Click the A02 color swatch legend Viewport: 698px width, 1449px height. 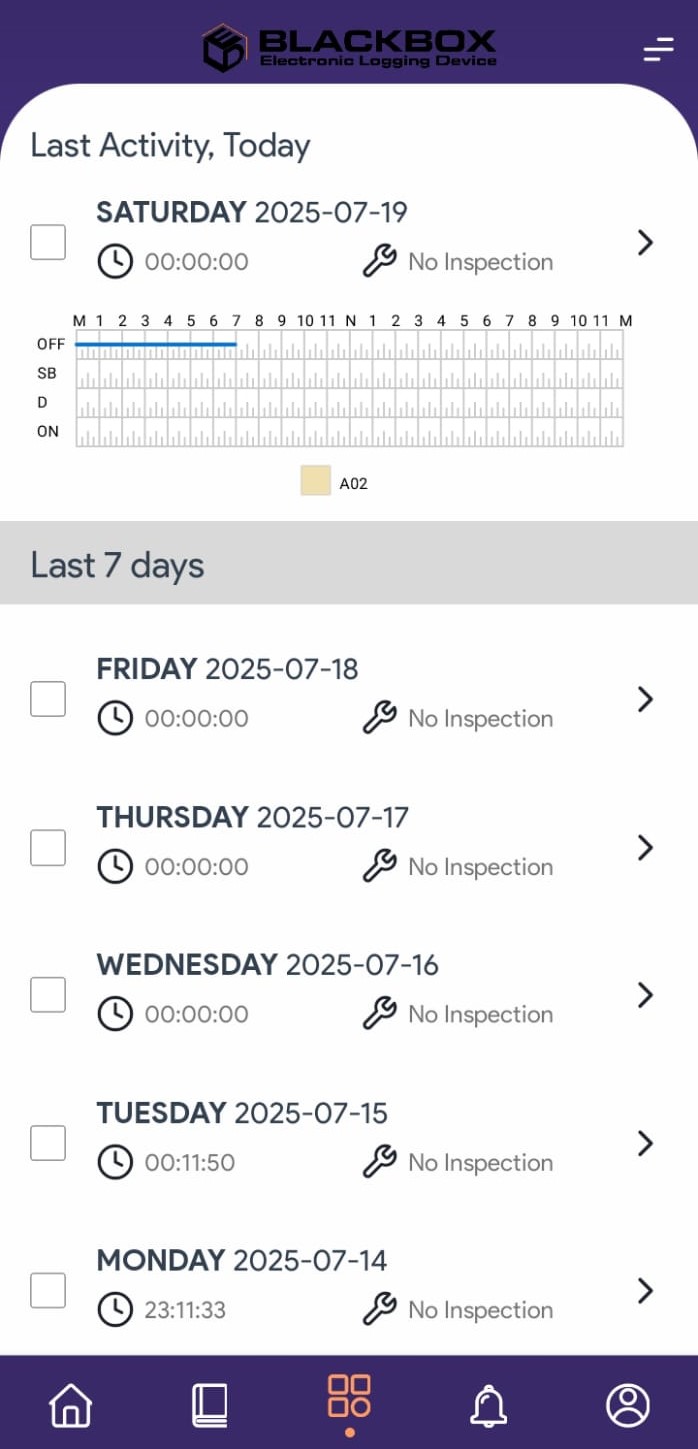(316, 481)
